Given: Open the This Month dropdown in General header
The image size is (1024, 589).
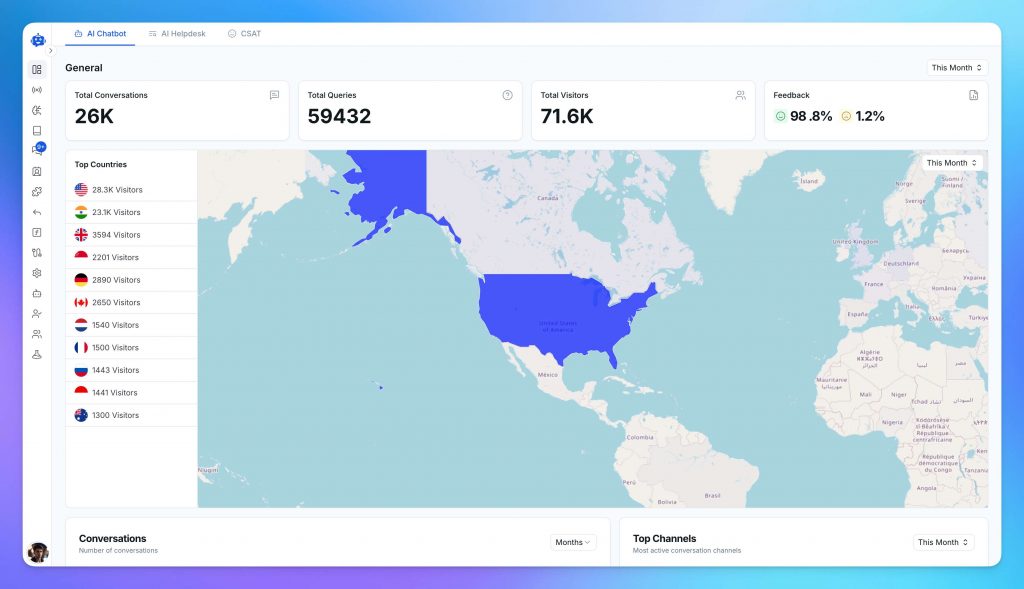Looking at the screenshot, I should click(x=956, y=67).
